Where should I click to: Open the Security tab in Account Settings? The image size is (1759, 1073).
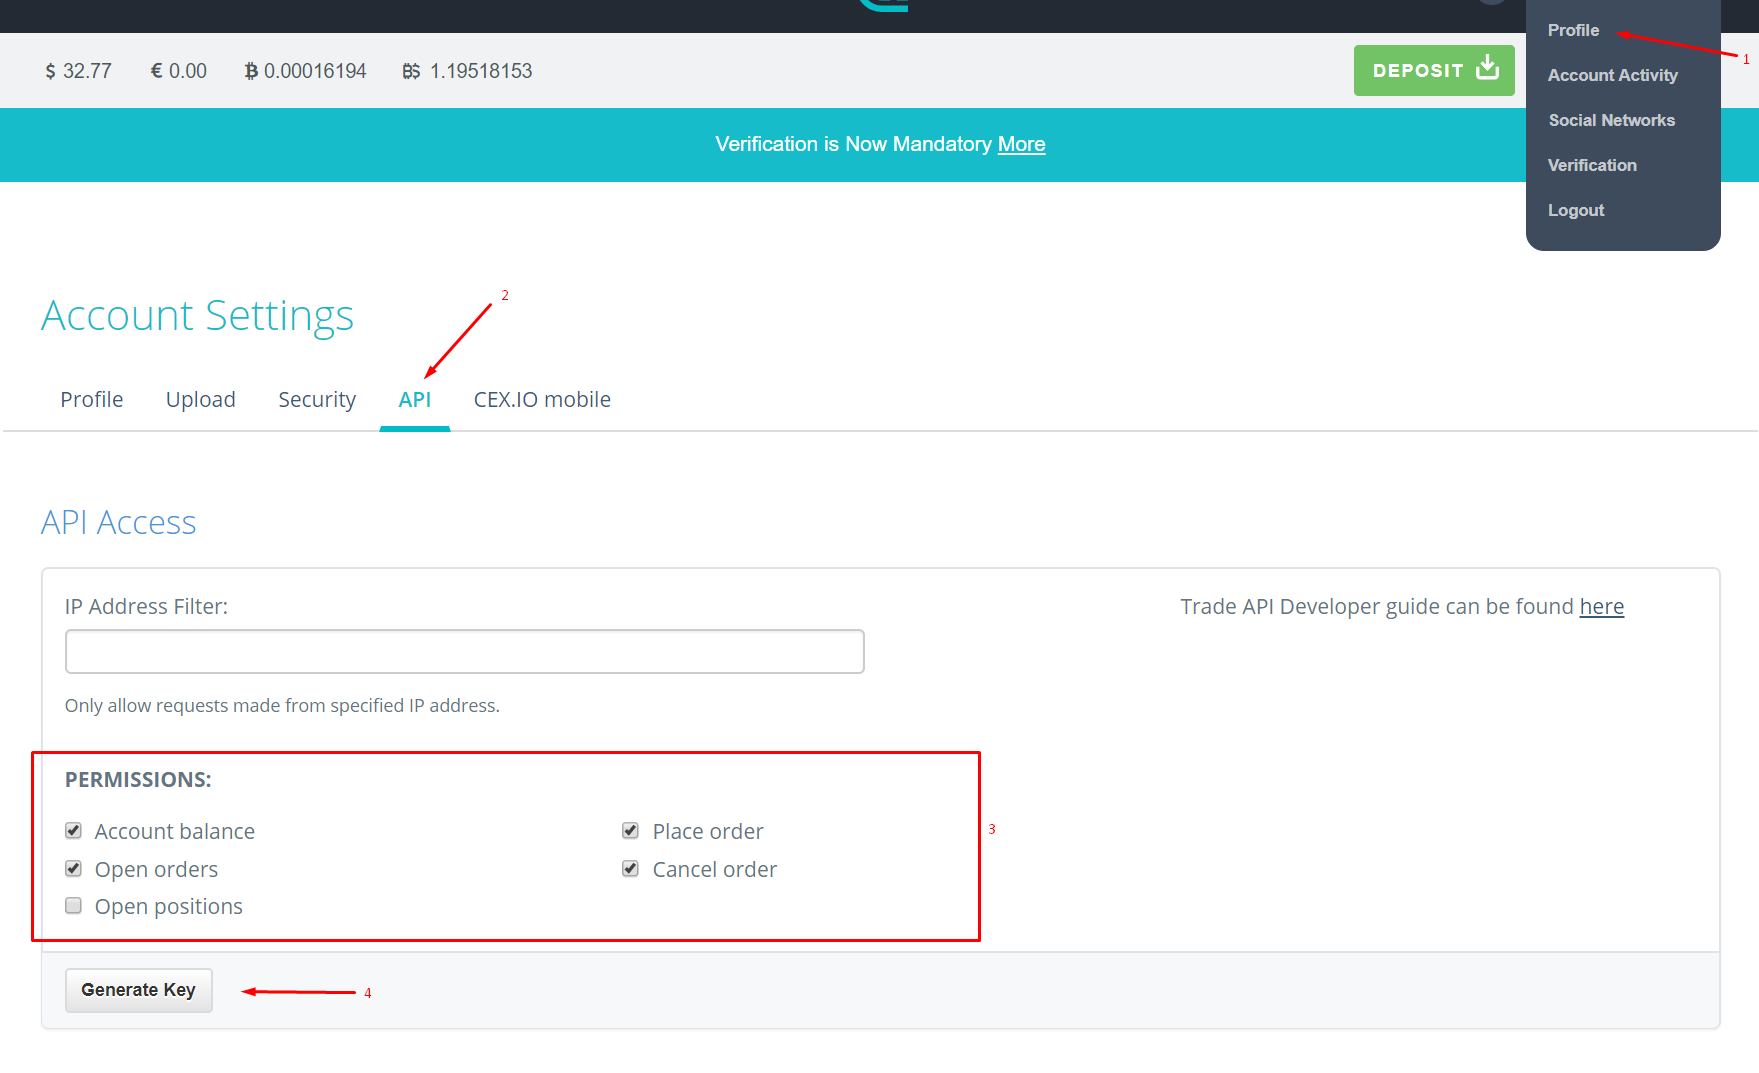317,399
